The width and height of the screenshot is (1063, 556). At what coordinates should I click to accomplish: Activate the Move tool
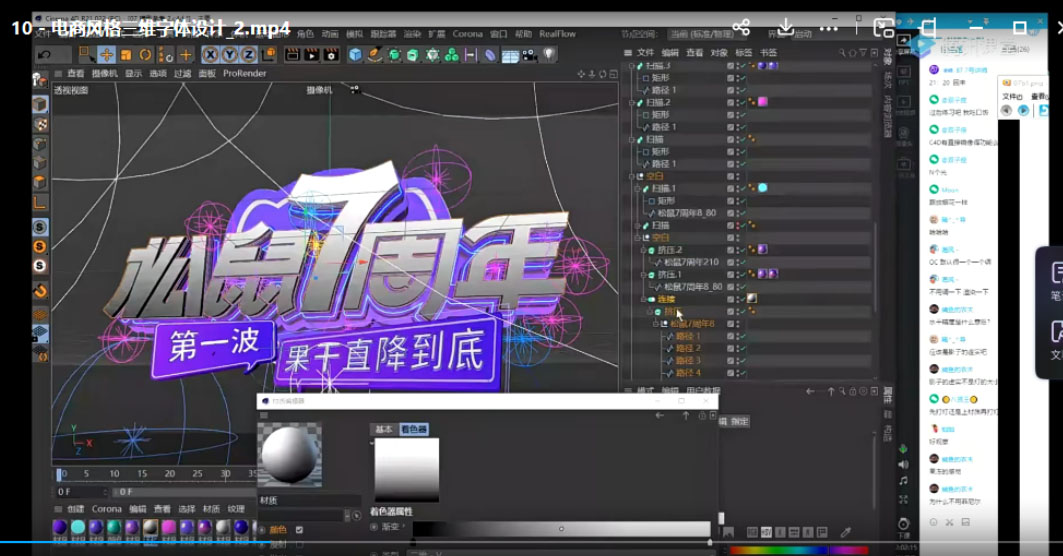(x=106, y=54)
